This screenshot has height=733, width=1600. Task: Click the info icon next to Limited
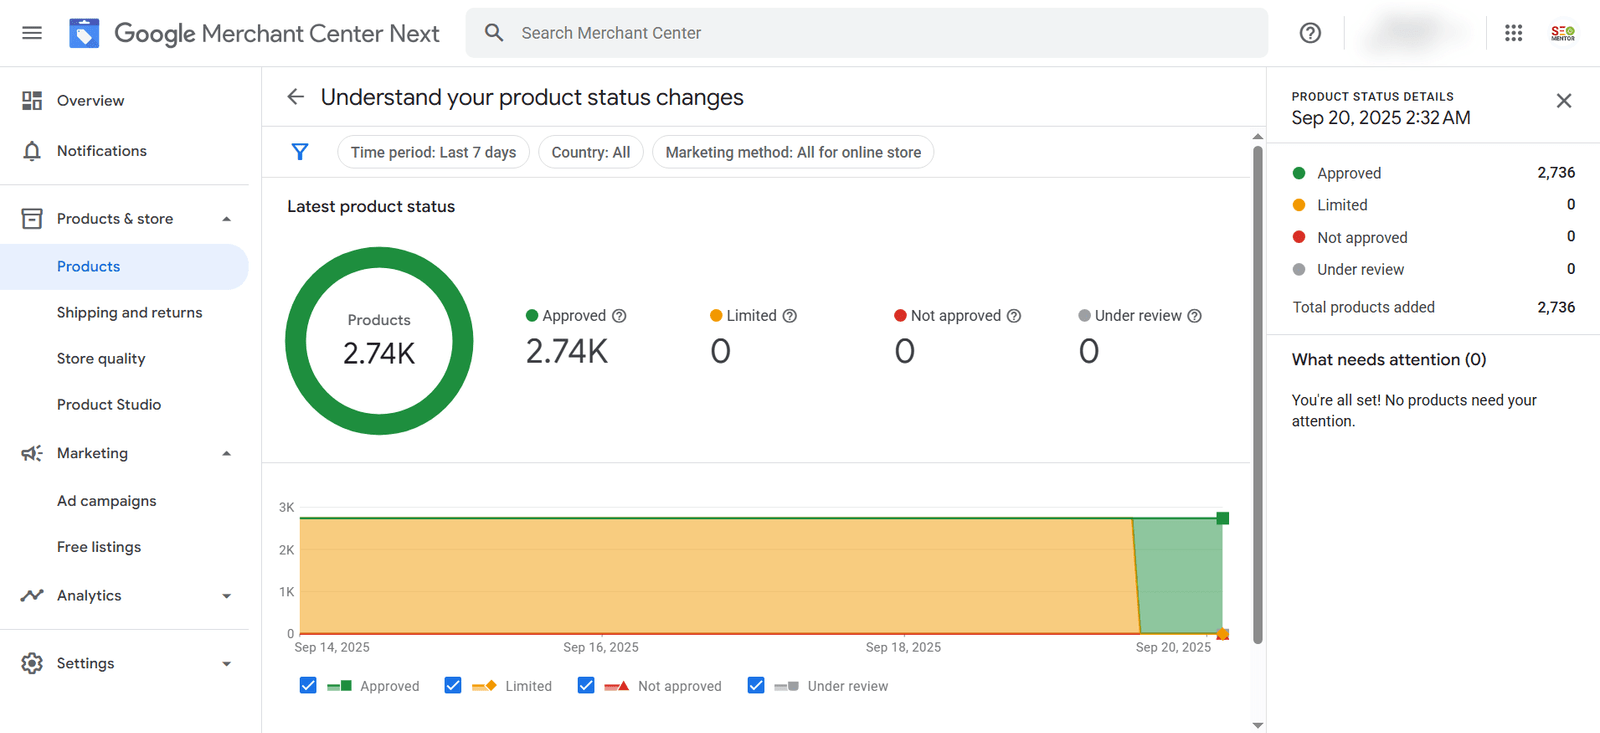790,316
